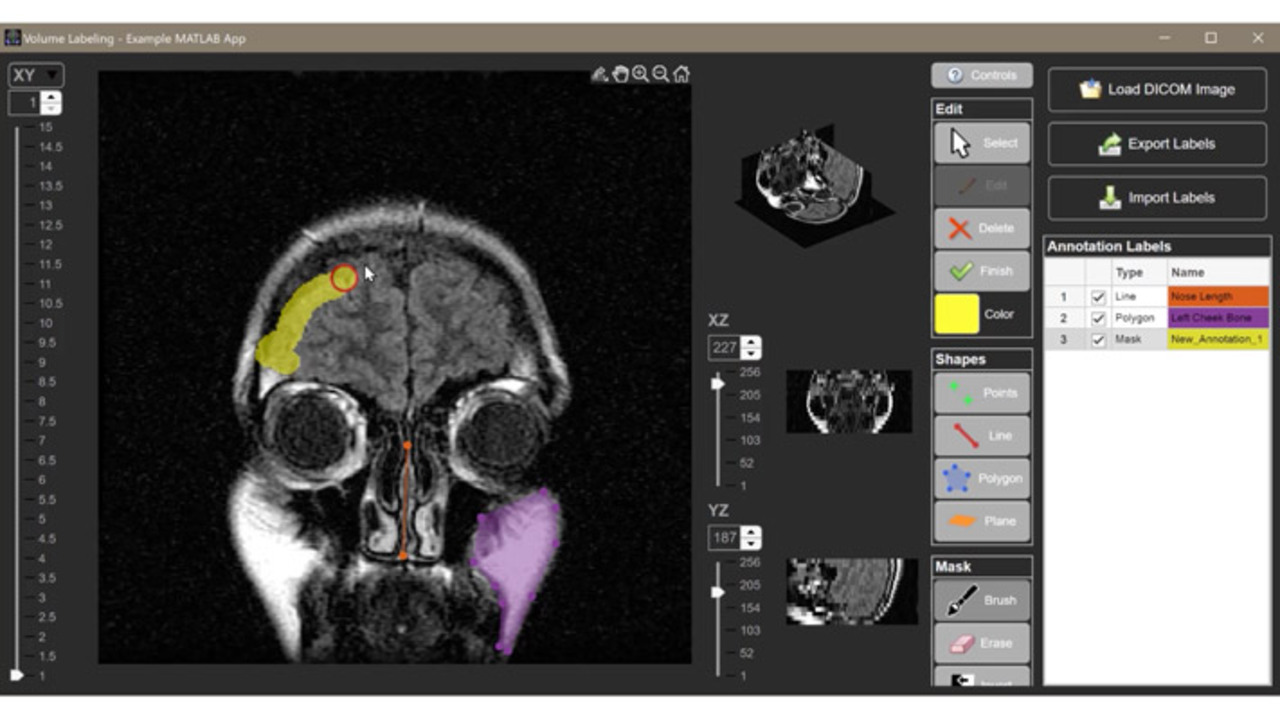Viewport: 1280px width, 720px height.
Task: Uncheck the Nose Length annotation checkbox
Action: point(1098,297)
